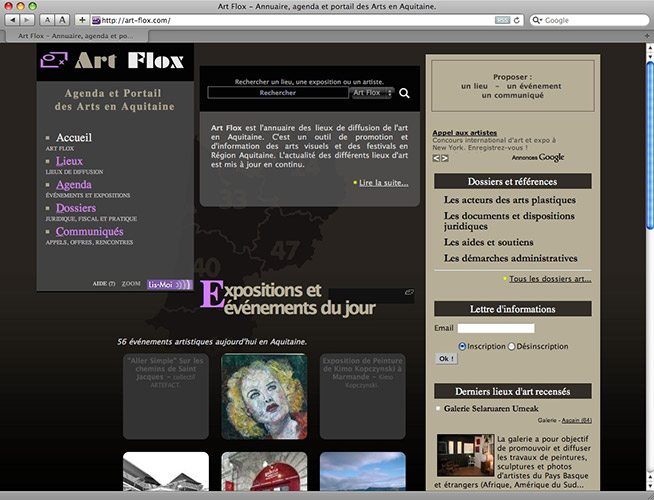Viewport: 654px width, 500px height.
Task: Click the Ascain (64) location link
Action: click(576, 420)
